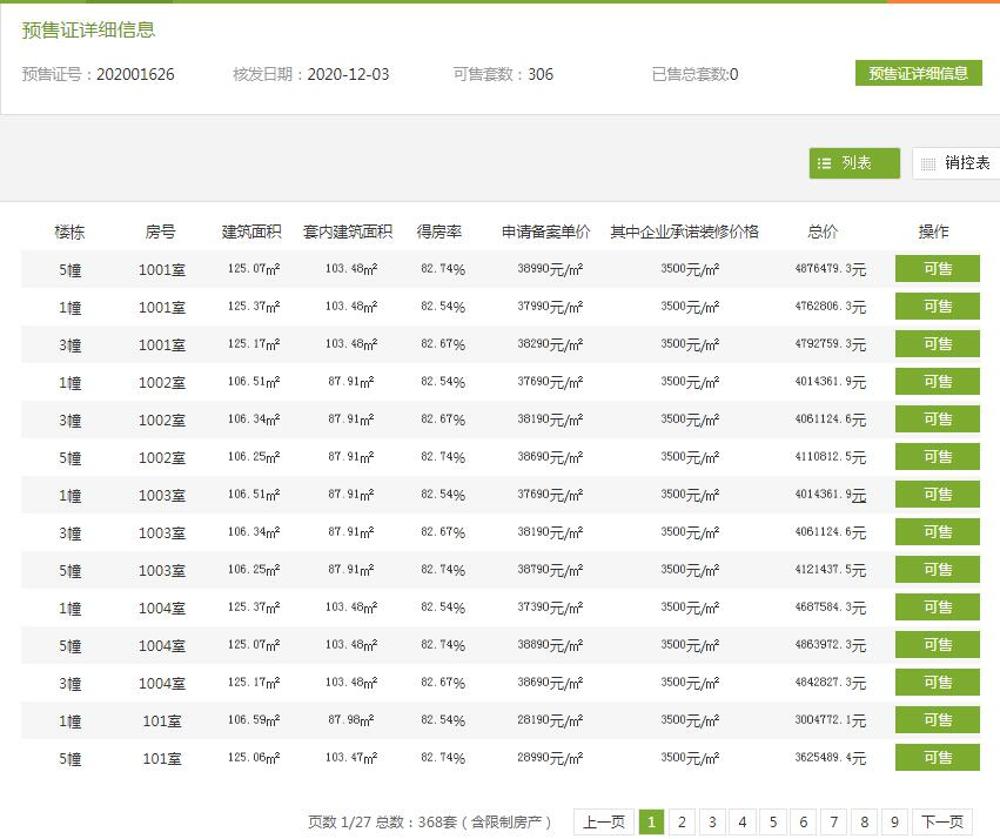This screenshot has height=839, width=1000.
Task: Click unit price 38290元/m²
Action: (x=550, y=344)
